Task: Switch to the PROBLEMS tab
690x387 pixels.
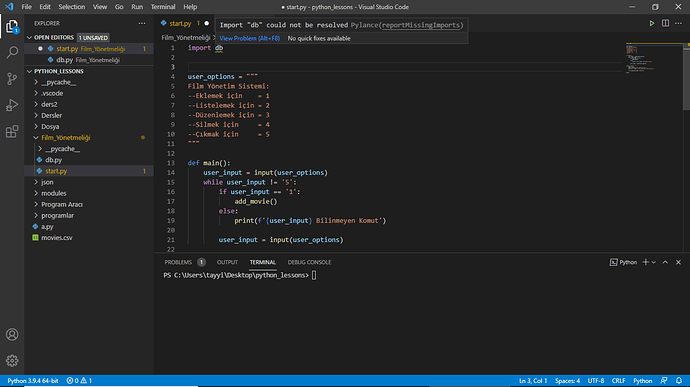Action: pyautogui.click(x=178, y=262)
